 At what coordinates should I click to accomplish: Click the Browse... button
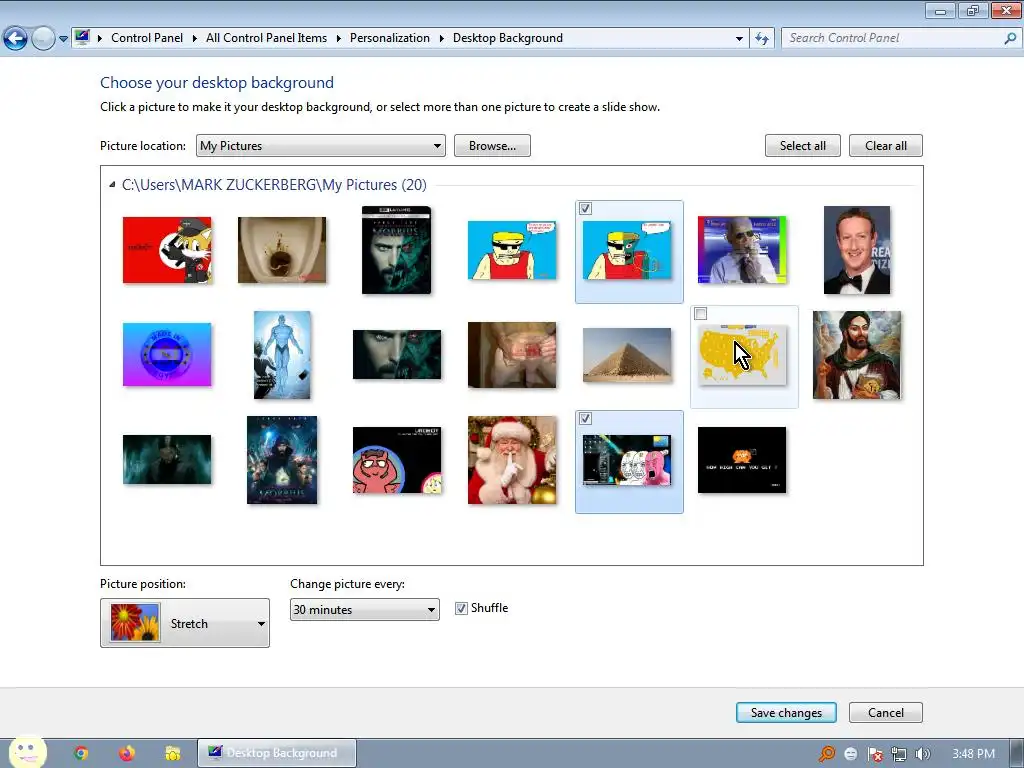pyautogui.click(x=492, y=146)
